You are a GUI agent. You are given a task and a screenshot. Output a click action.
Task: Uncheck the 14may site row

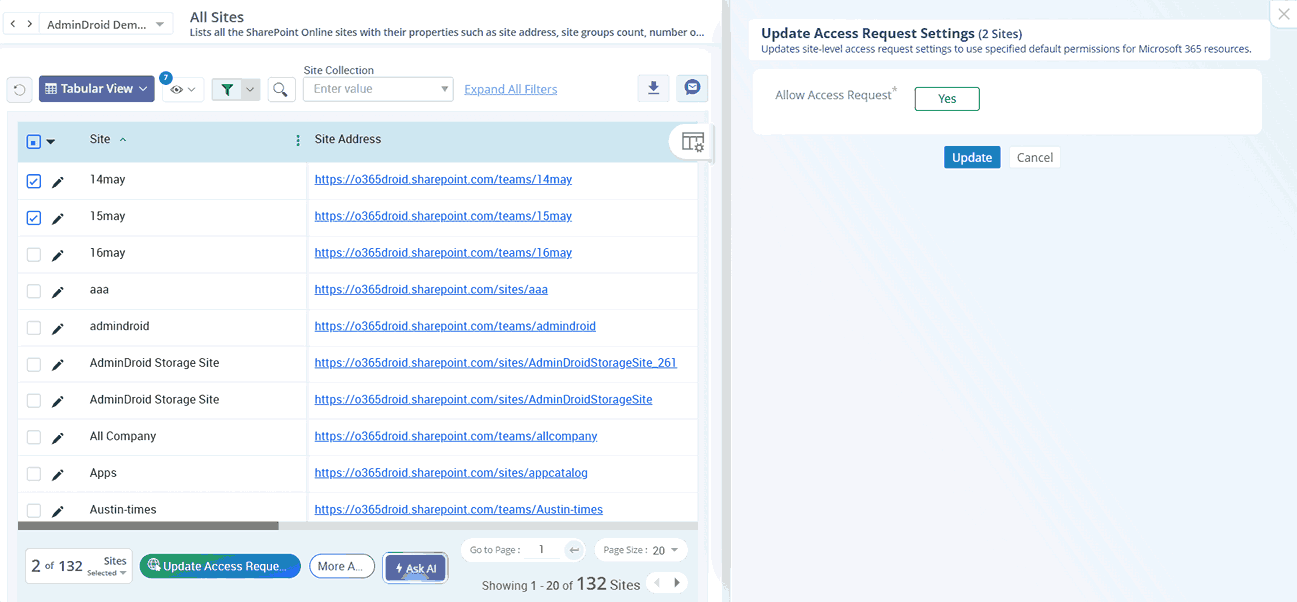pyautogui.click(x=33, y=180)
